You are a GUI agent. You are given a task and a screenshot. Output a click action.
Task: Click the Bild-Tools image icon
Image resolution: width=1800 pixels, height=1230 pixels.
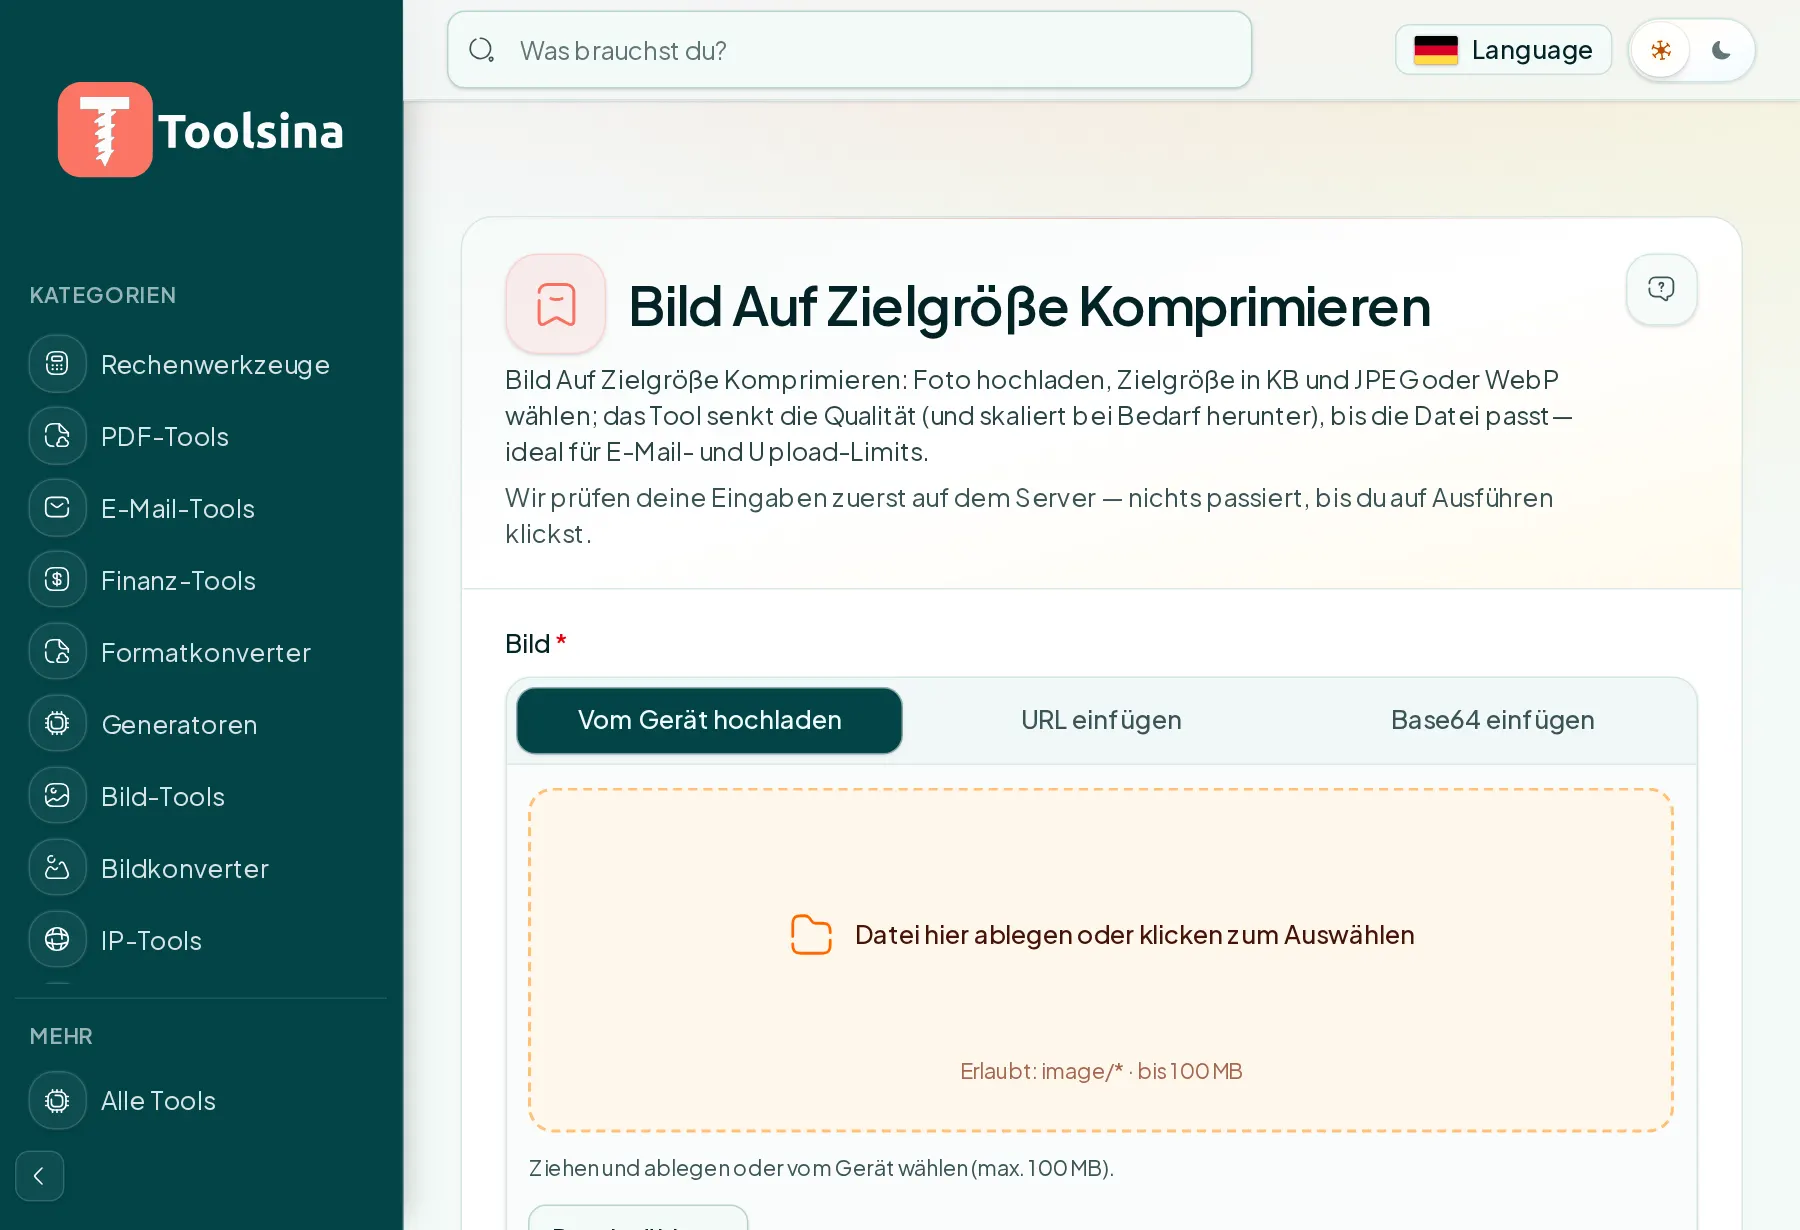tap(58, 796)
